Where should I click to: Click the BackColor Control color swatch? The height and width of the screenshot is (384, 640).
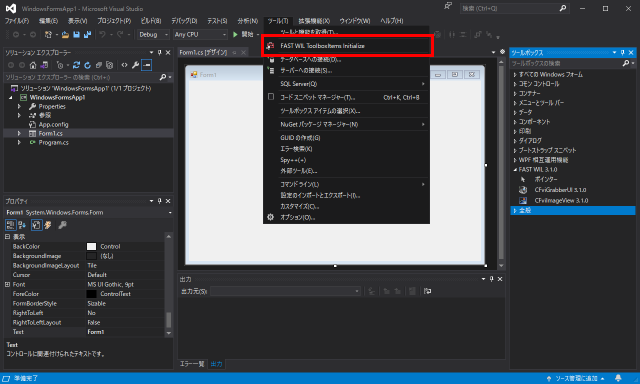tap(91, 246)
